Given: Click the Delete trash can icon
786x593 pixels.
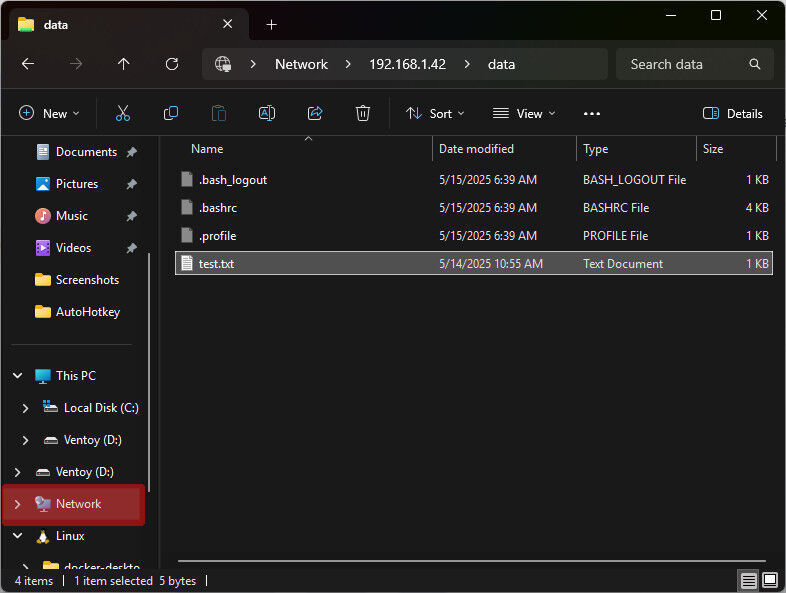Looking at the screenshot, I should 363,114.
